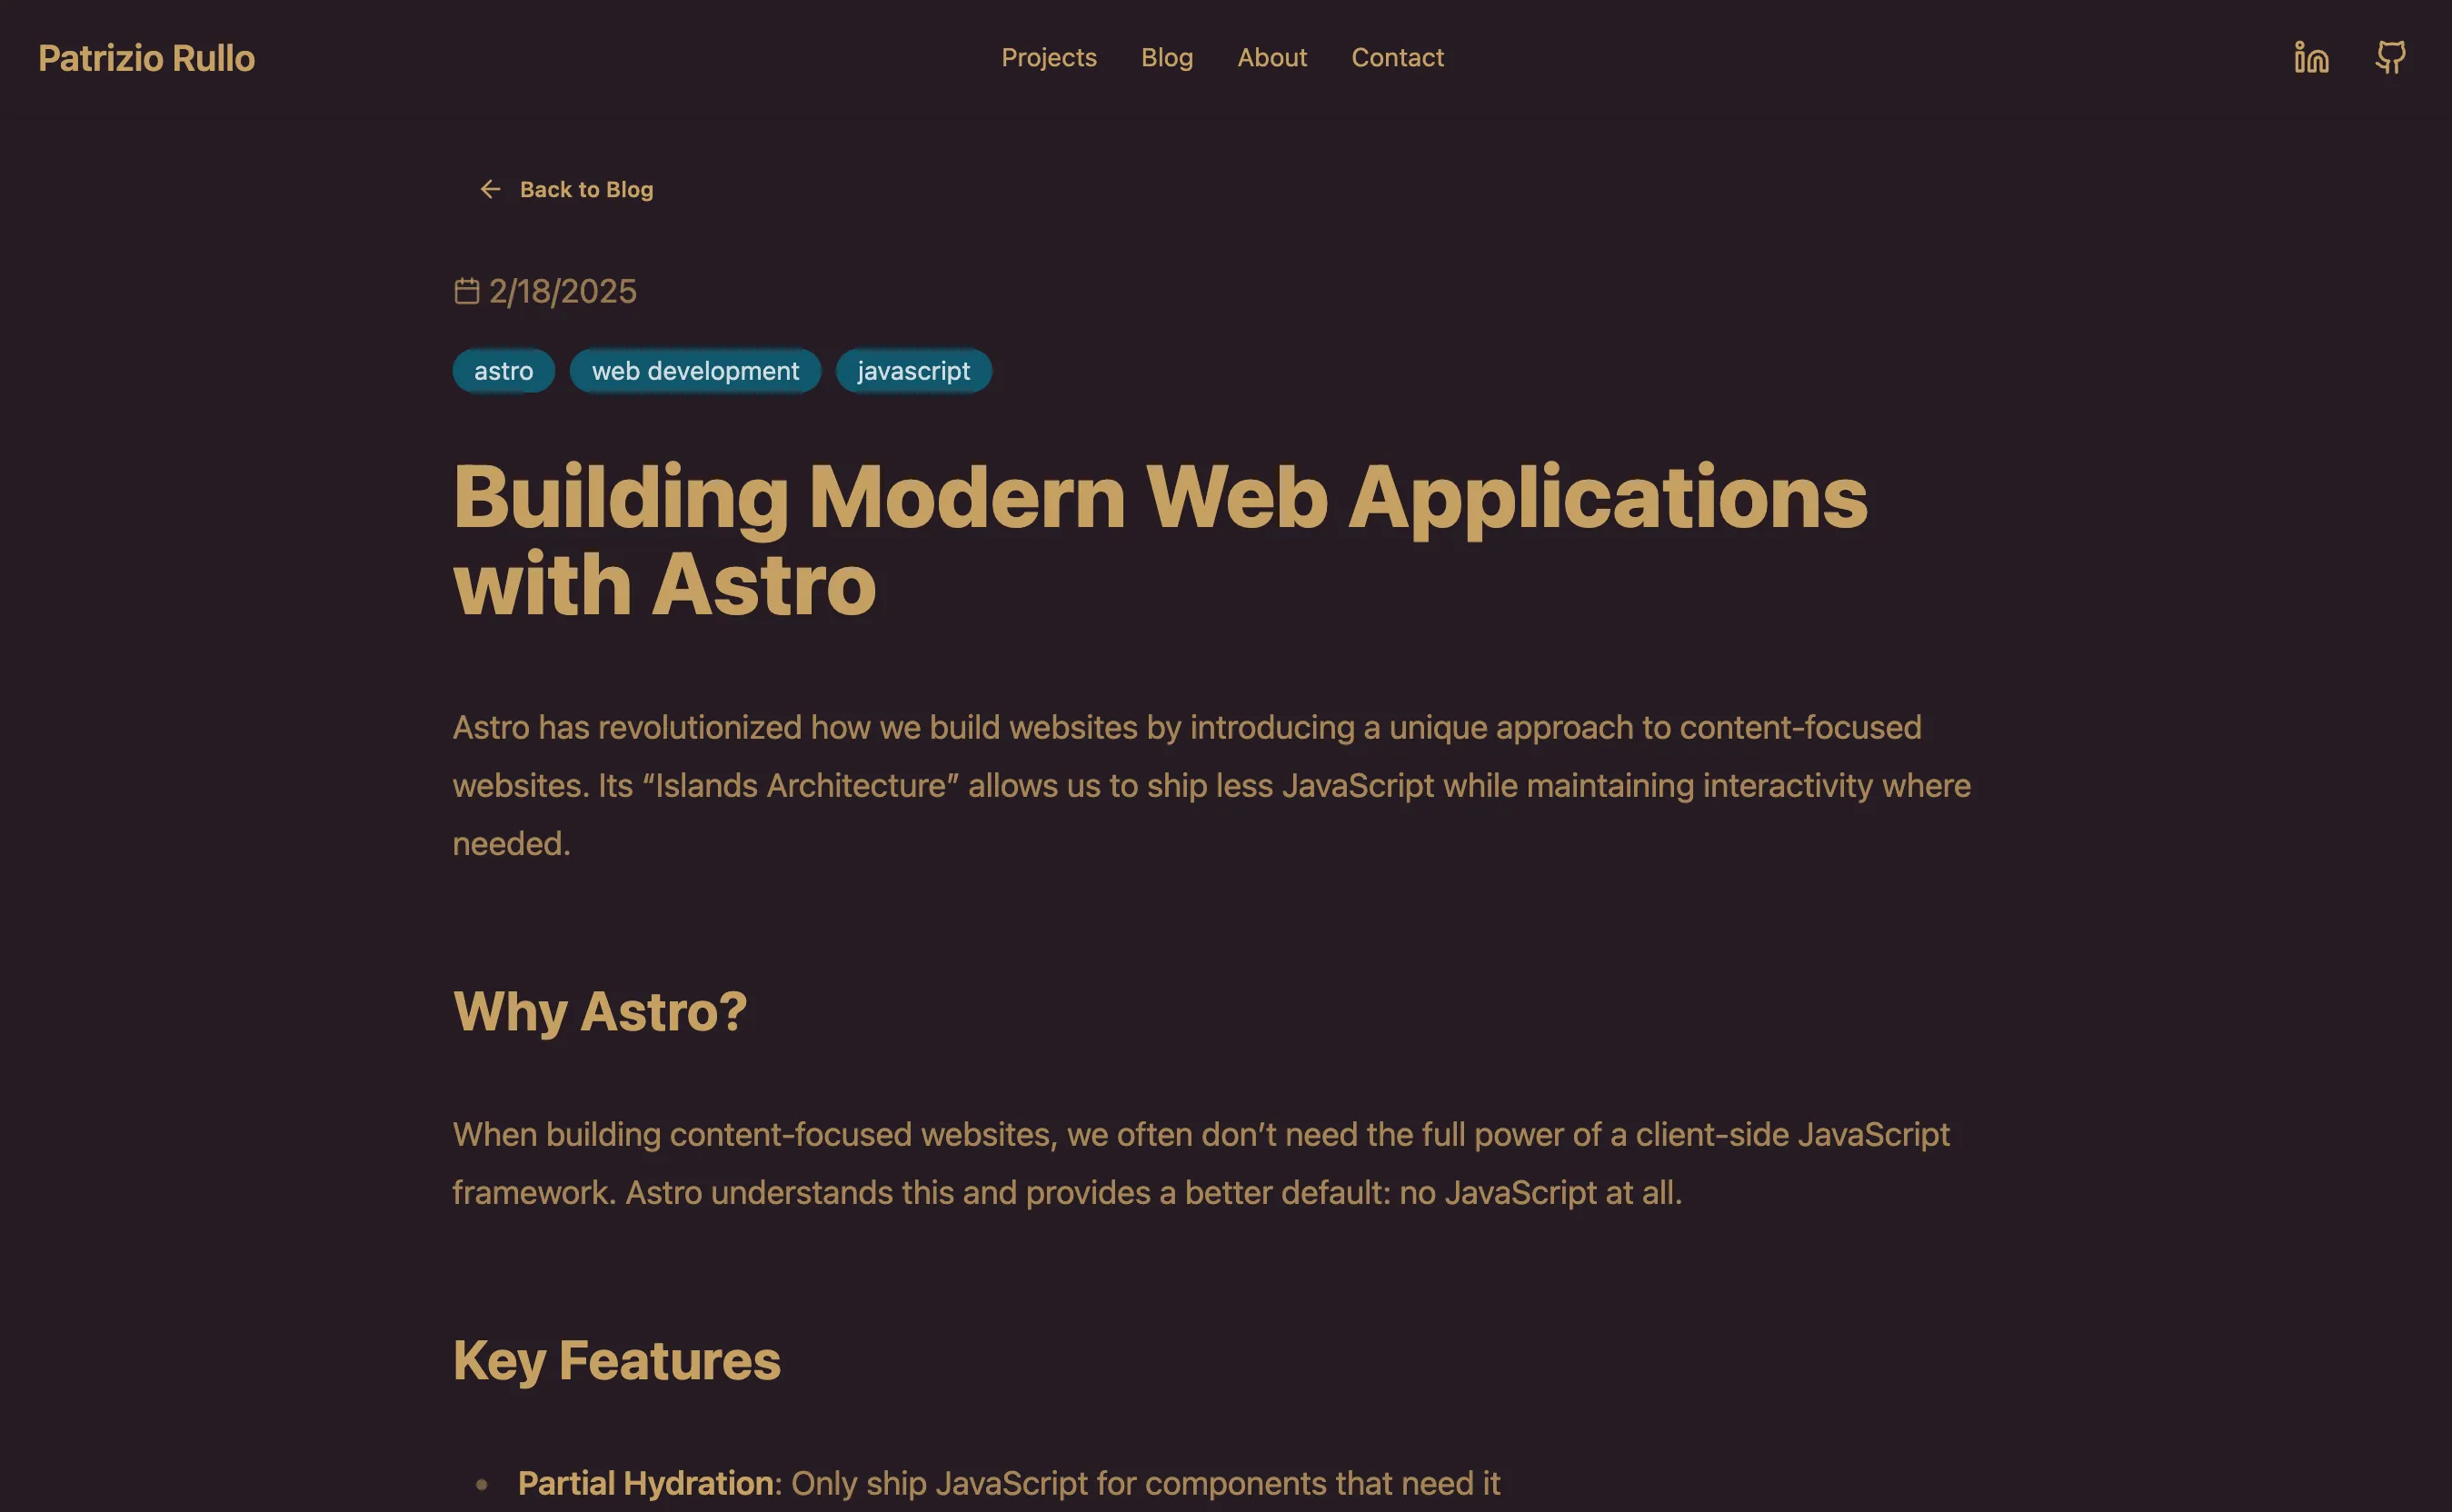Click the back arrow navigation icon
This screenshot has width=2452, height=1512.
pos(491,187)
